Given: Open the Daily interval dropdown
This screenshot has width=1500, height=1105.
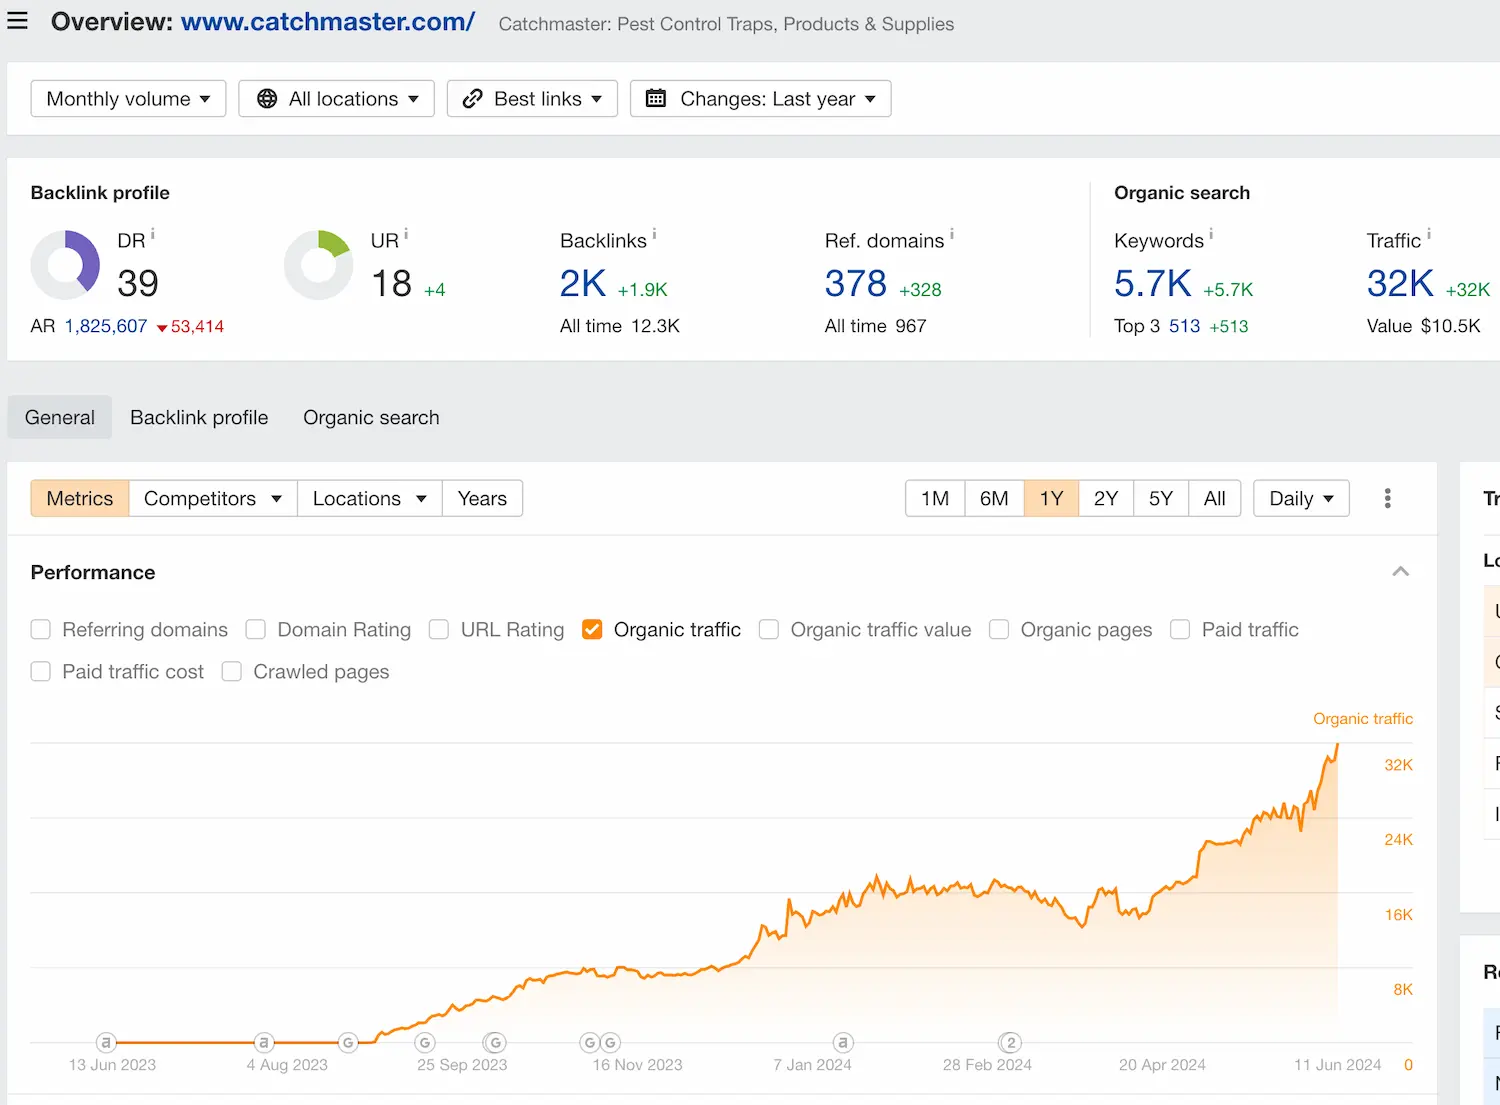Looking at the screenshot, I should pyautogui.click(x=1300, y=498).
